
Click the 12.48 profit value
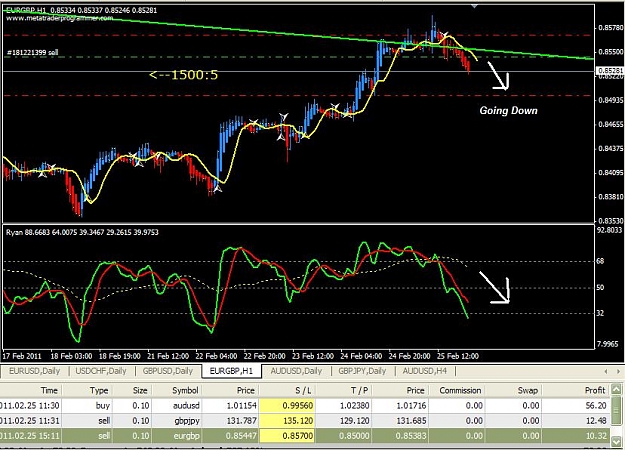596,421
